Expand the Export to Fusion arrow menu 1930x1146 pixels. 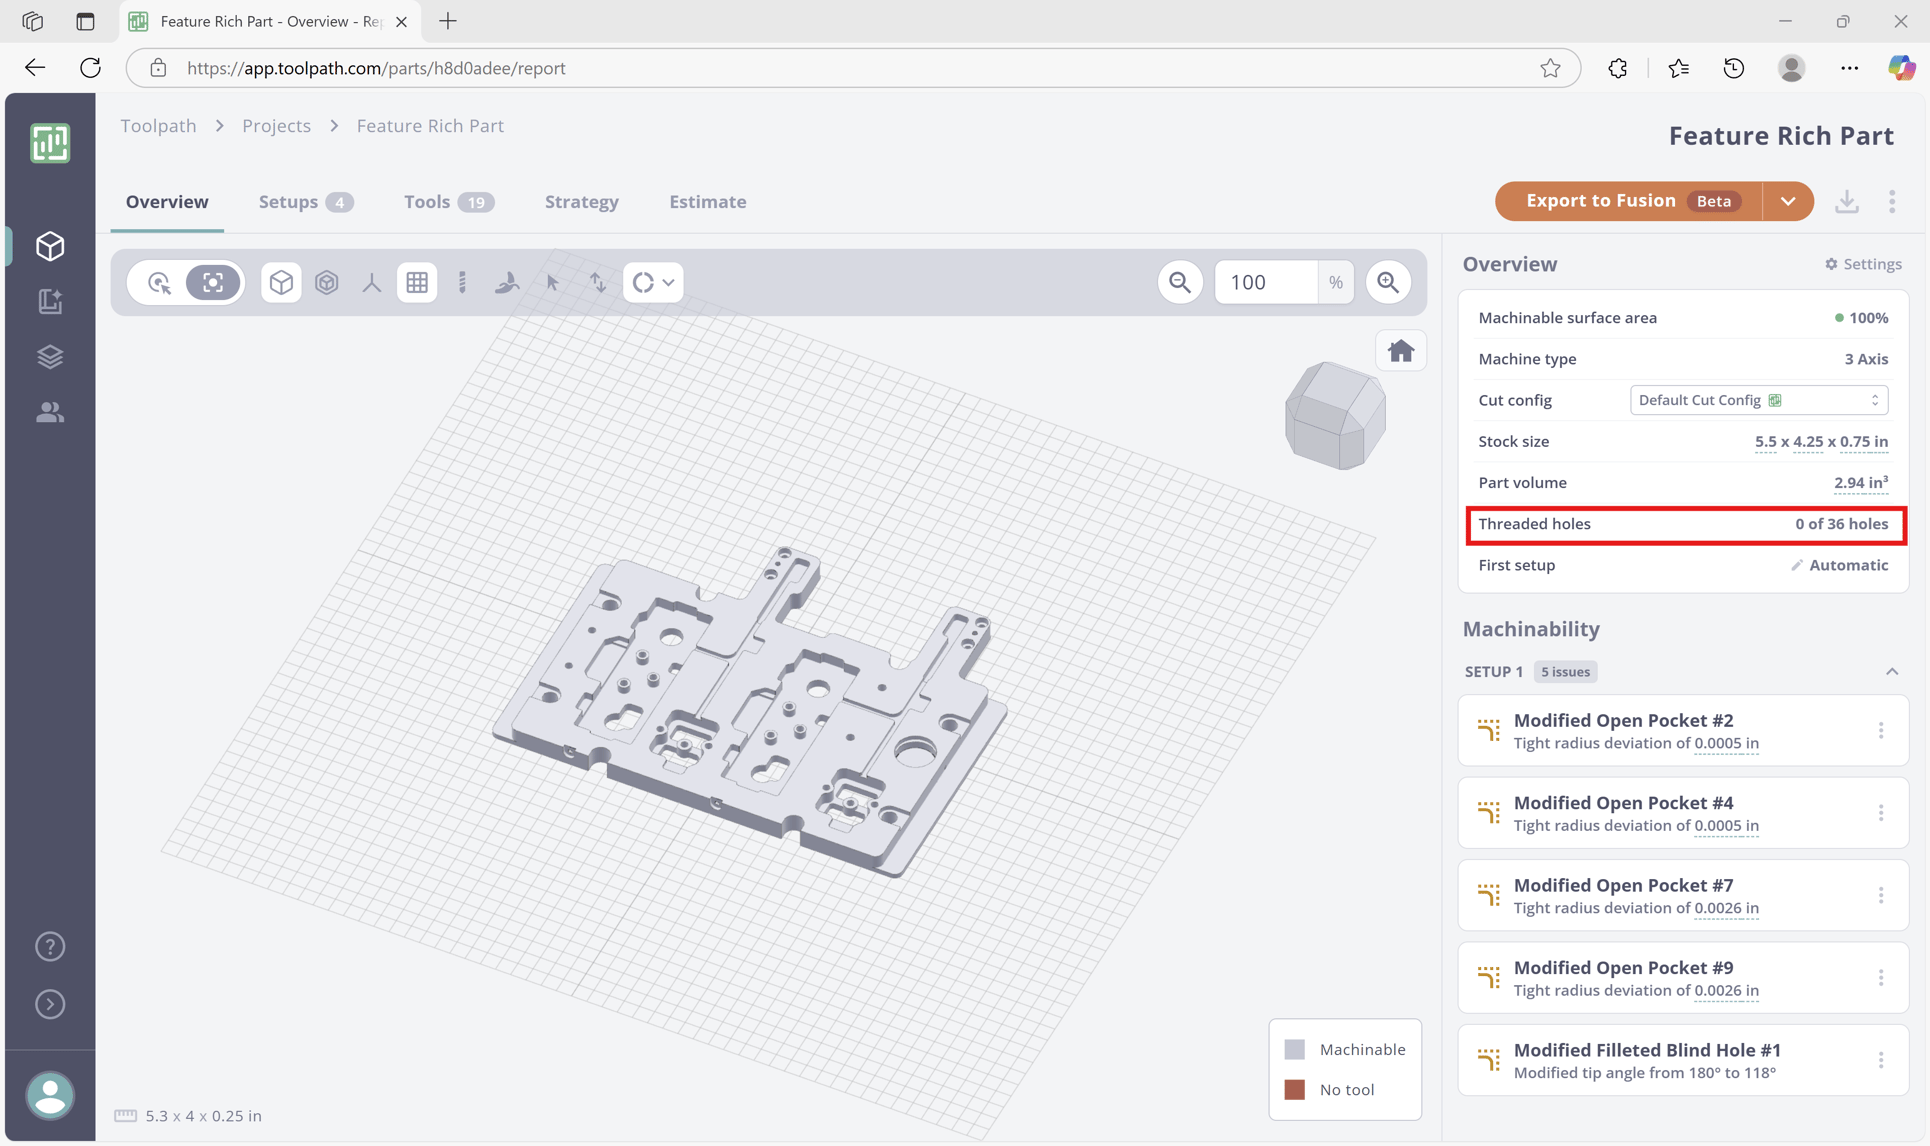click(x=1788, y=201)
